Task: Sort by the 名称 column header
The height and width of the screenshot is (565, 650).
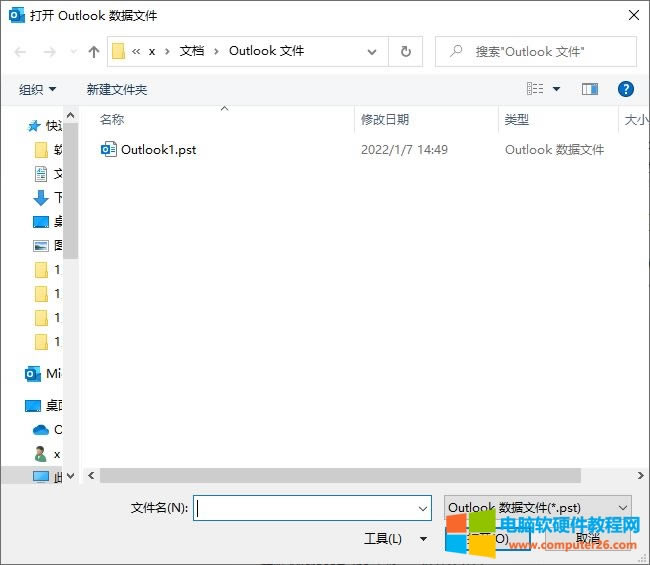Action: pos(112,120)
